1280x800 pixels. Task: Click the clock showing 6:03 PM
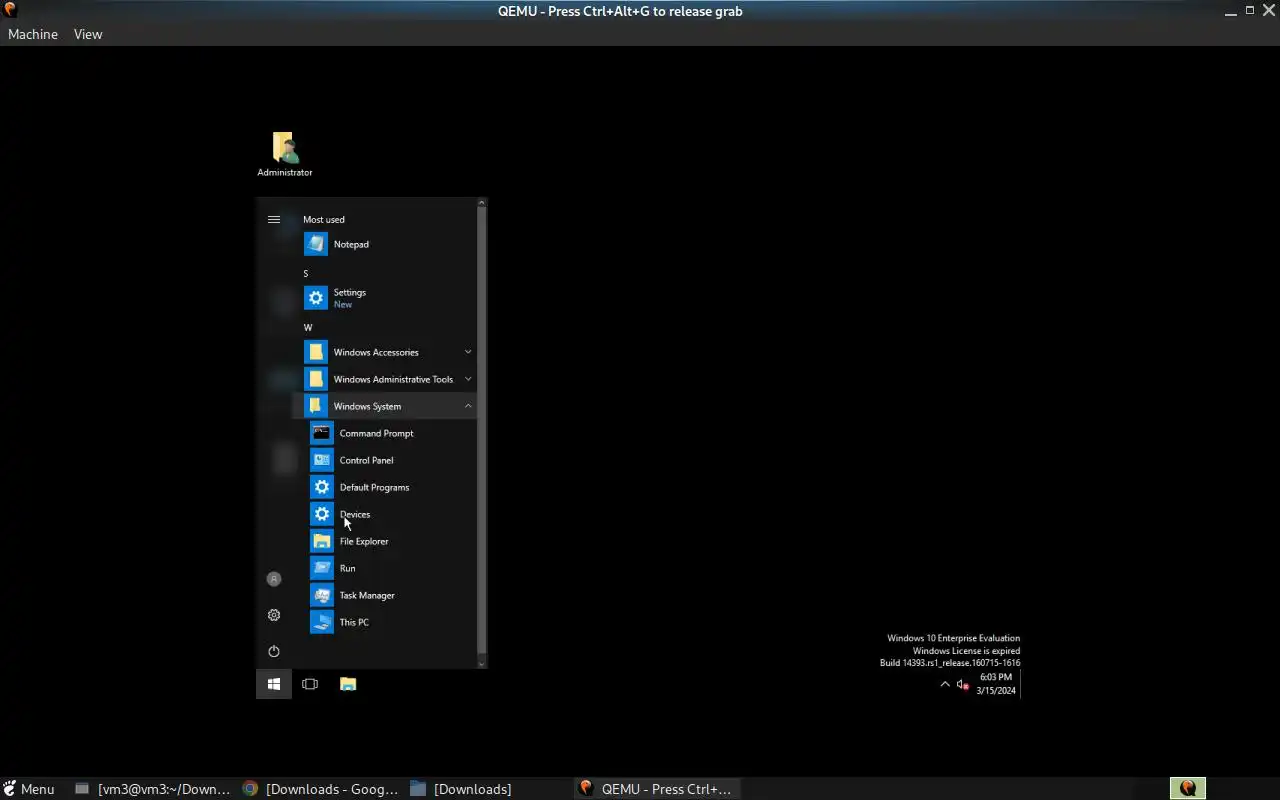tap(996, 677)
